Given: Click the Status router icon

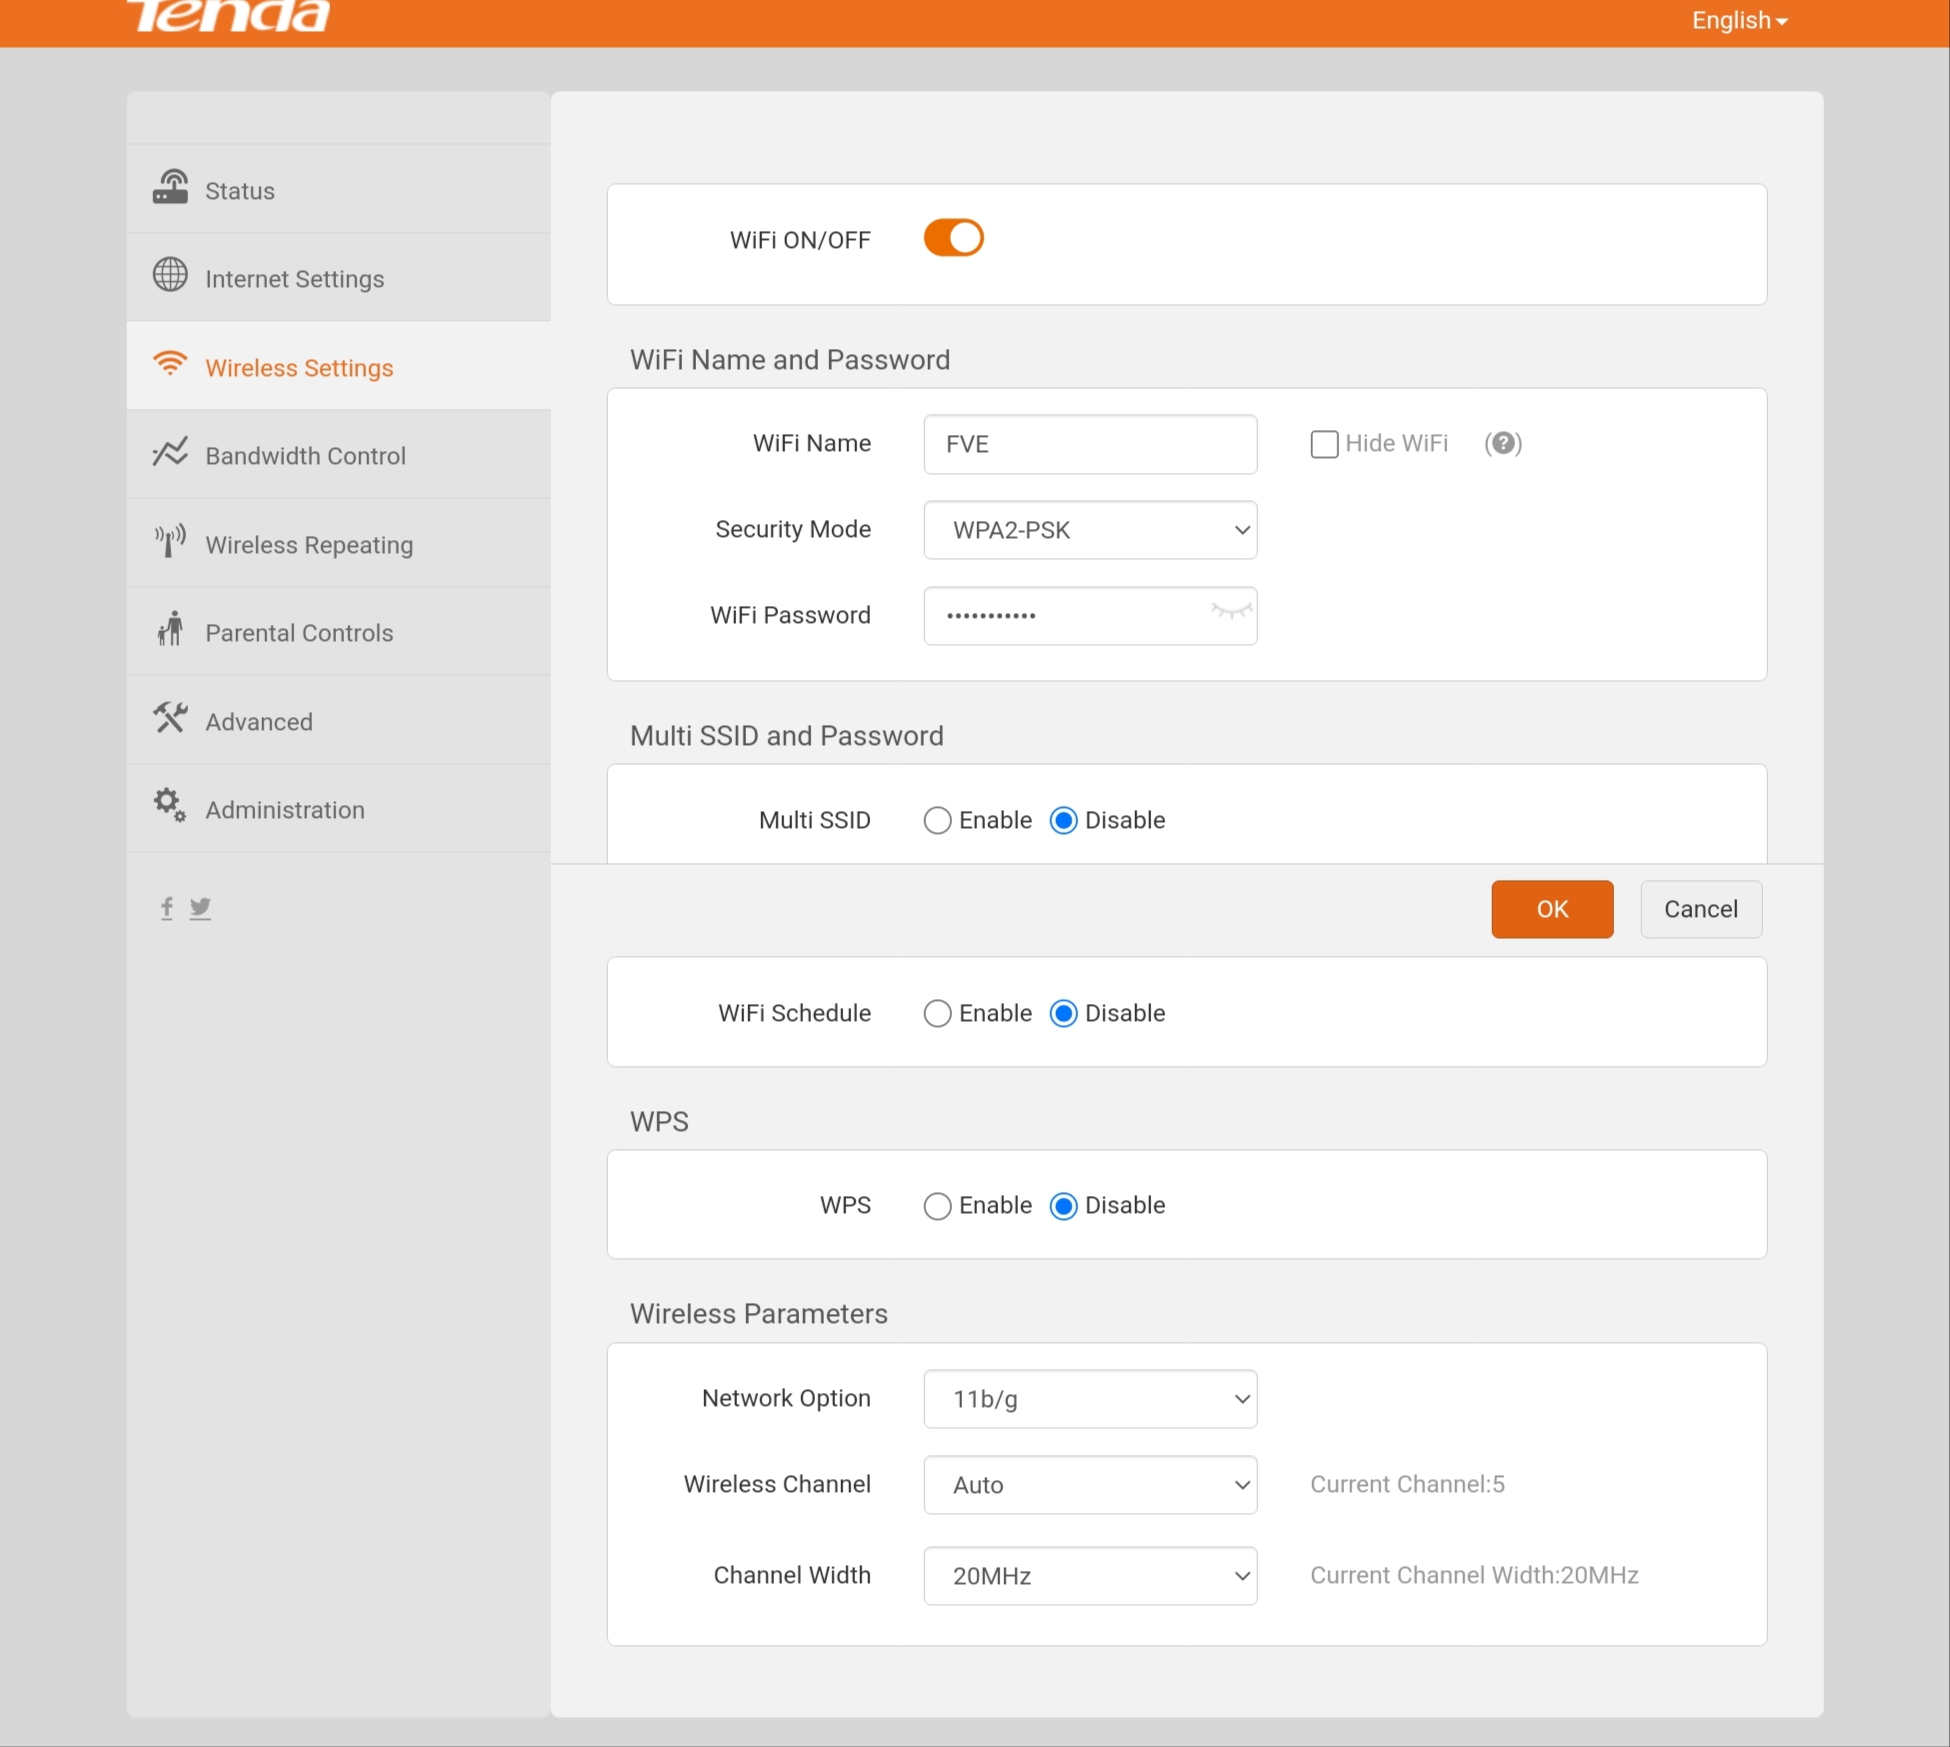Looking at the screenshot, I should (170, 187).
